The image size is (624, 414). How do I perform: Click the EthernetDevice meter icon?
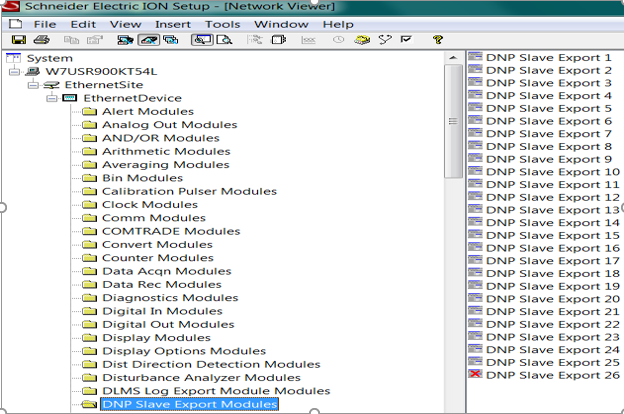[70, 98]
